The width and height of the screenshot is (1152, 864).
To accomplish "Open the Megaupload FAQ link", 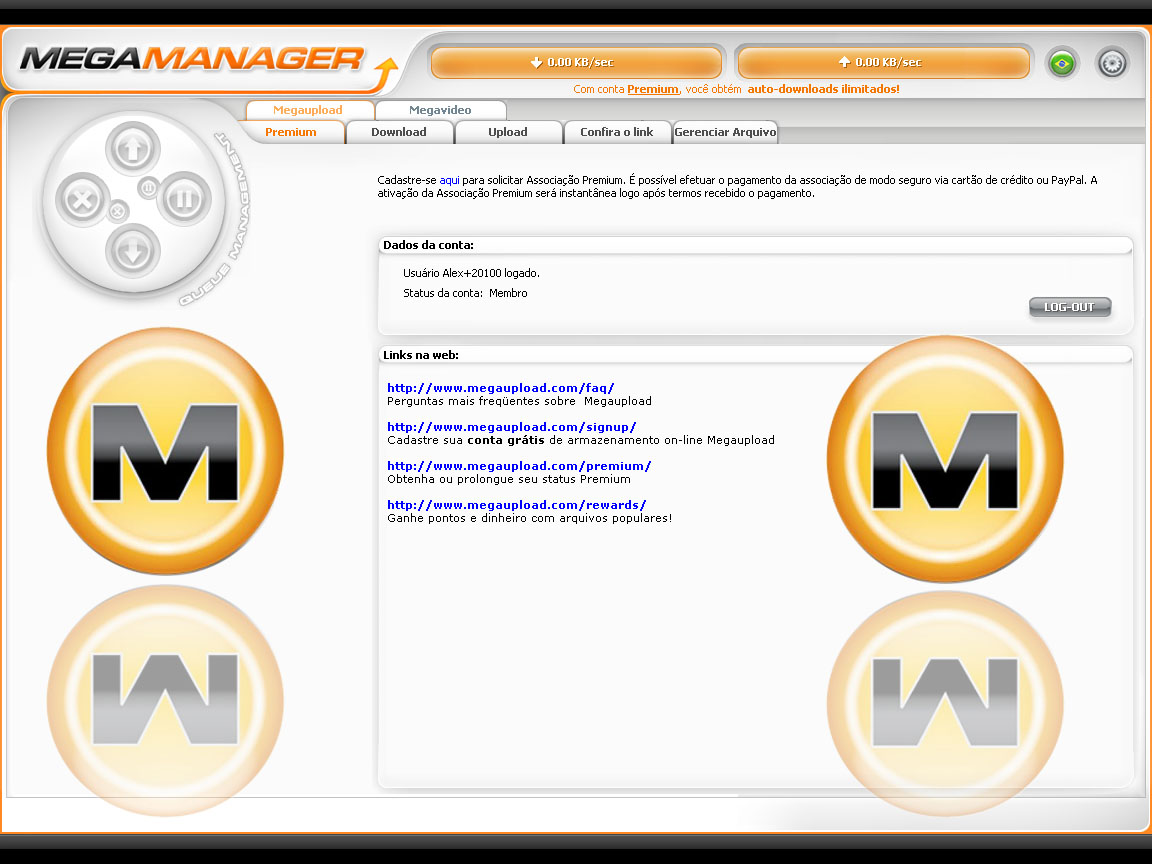I will click(x=500, y=387).
